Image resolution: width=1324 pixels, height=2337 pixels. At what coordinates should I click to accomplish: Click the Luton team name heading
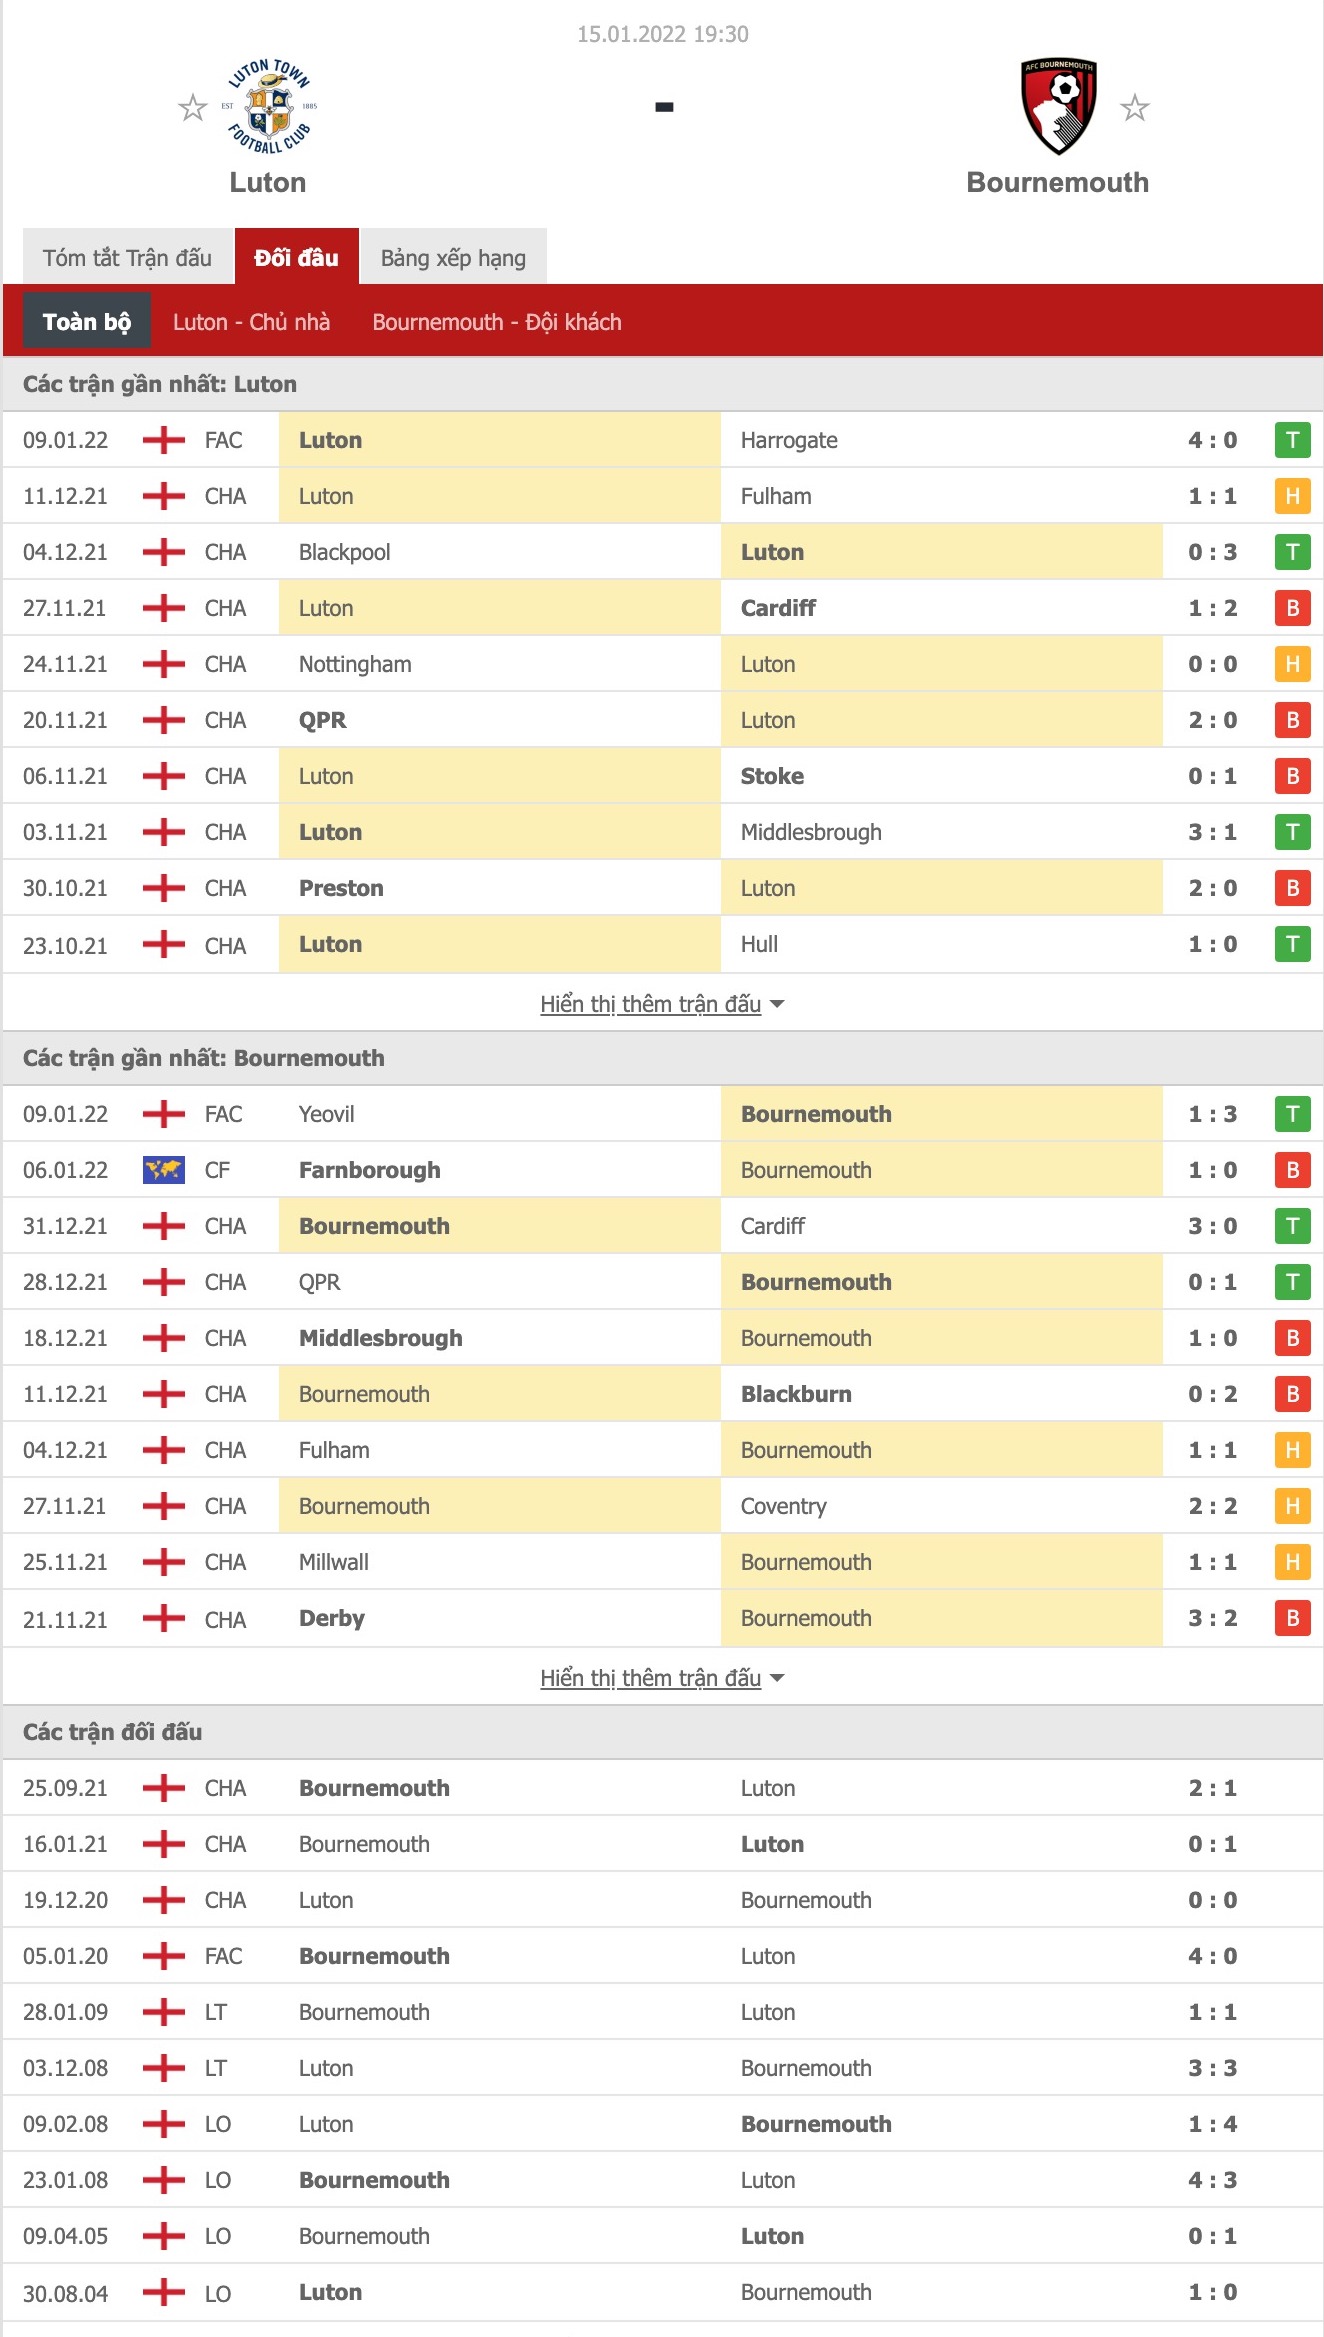(x=268, y=182)
